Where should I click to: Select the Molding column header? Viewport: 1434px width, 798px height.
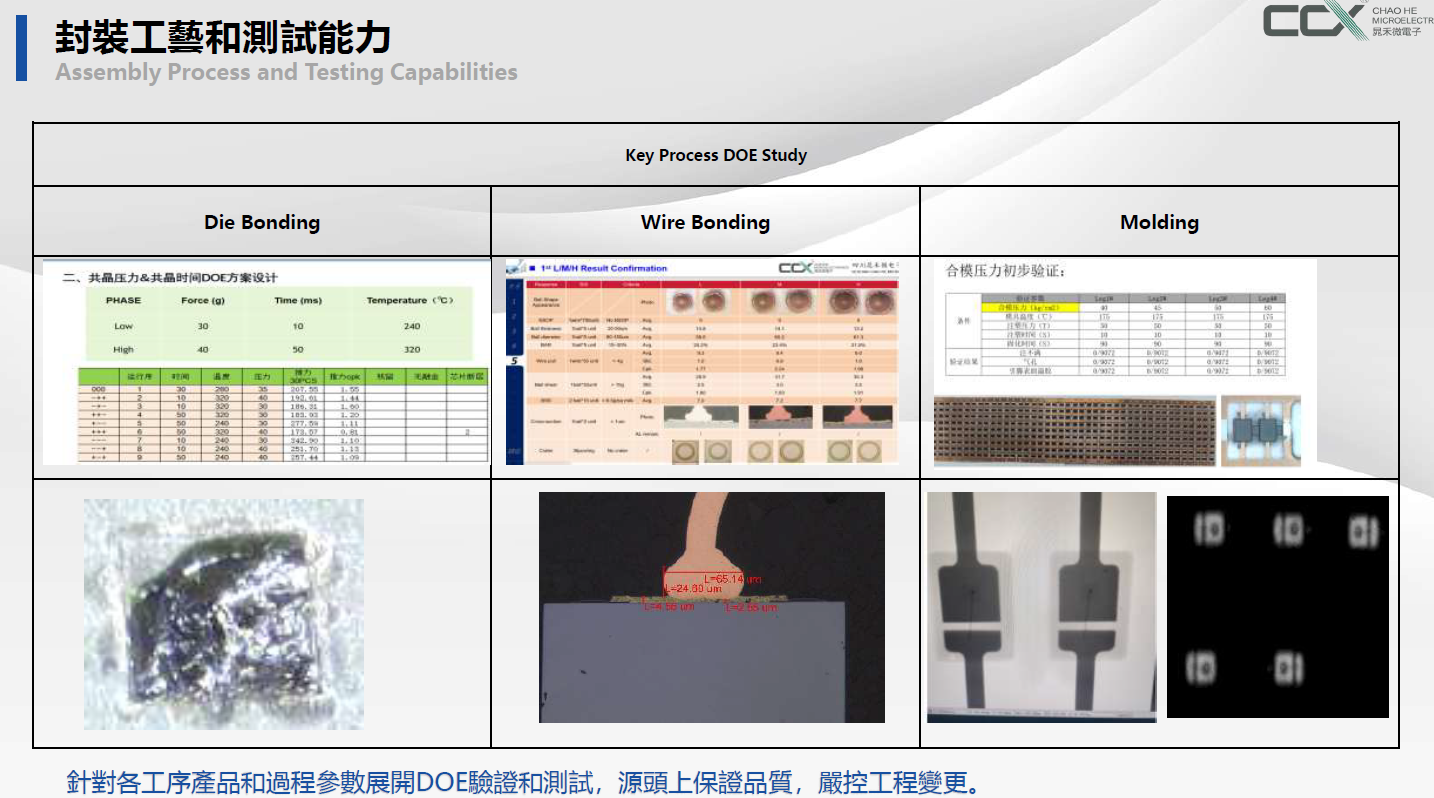(1159, 222)
